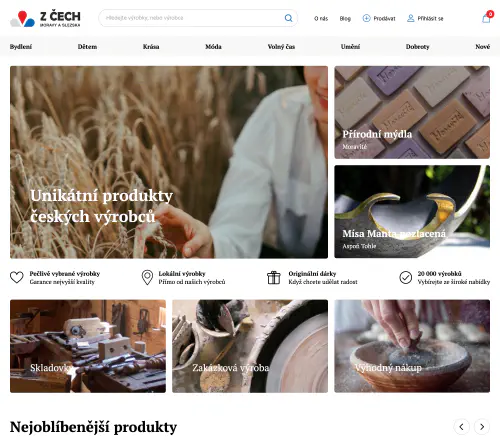This screenshot has width=500, height=445.
Task: Click the gift box Originální dárky icon
Action: [x=274, y=277]
